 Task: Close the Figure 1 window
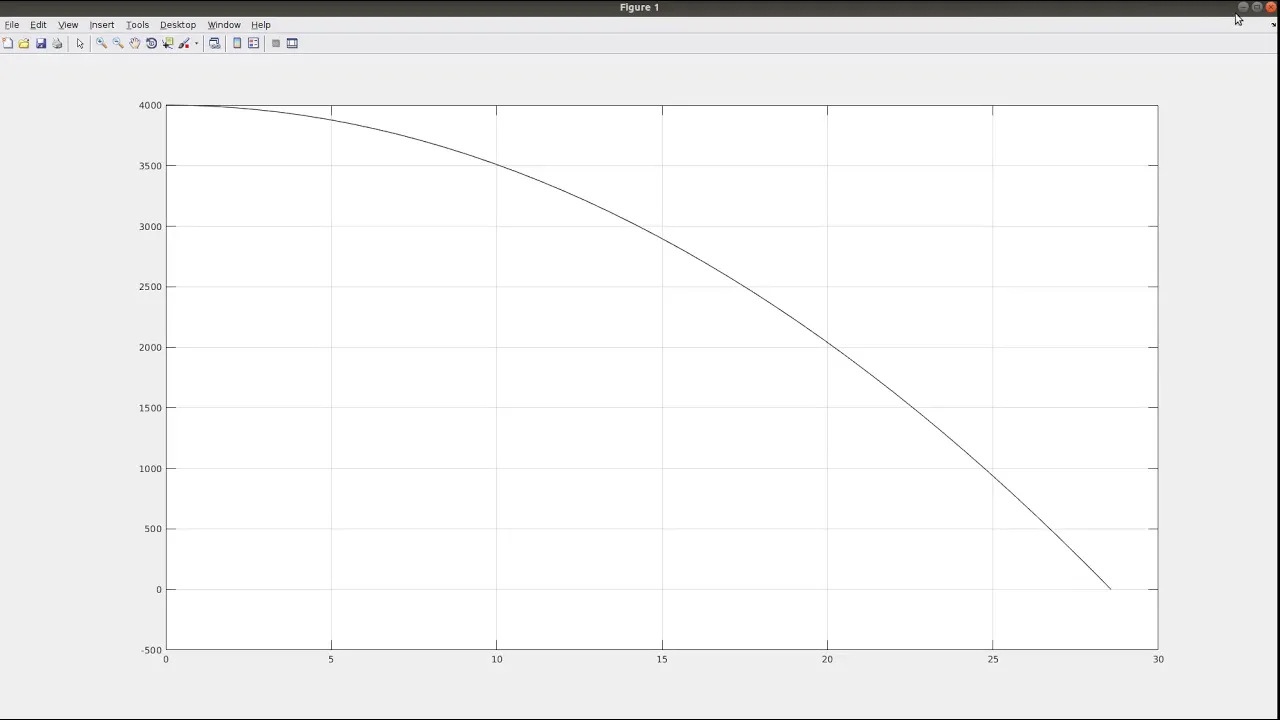click(1271, 7)
